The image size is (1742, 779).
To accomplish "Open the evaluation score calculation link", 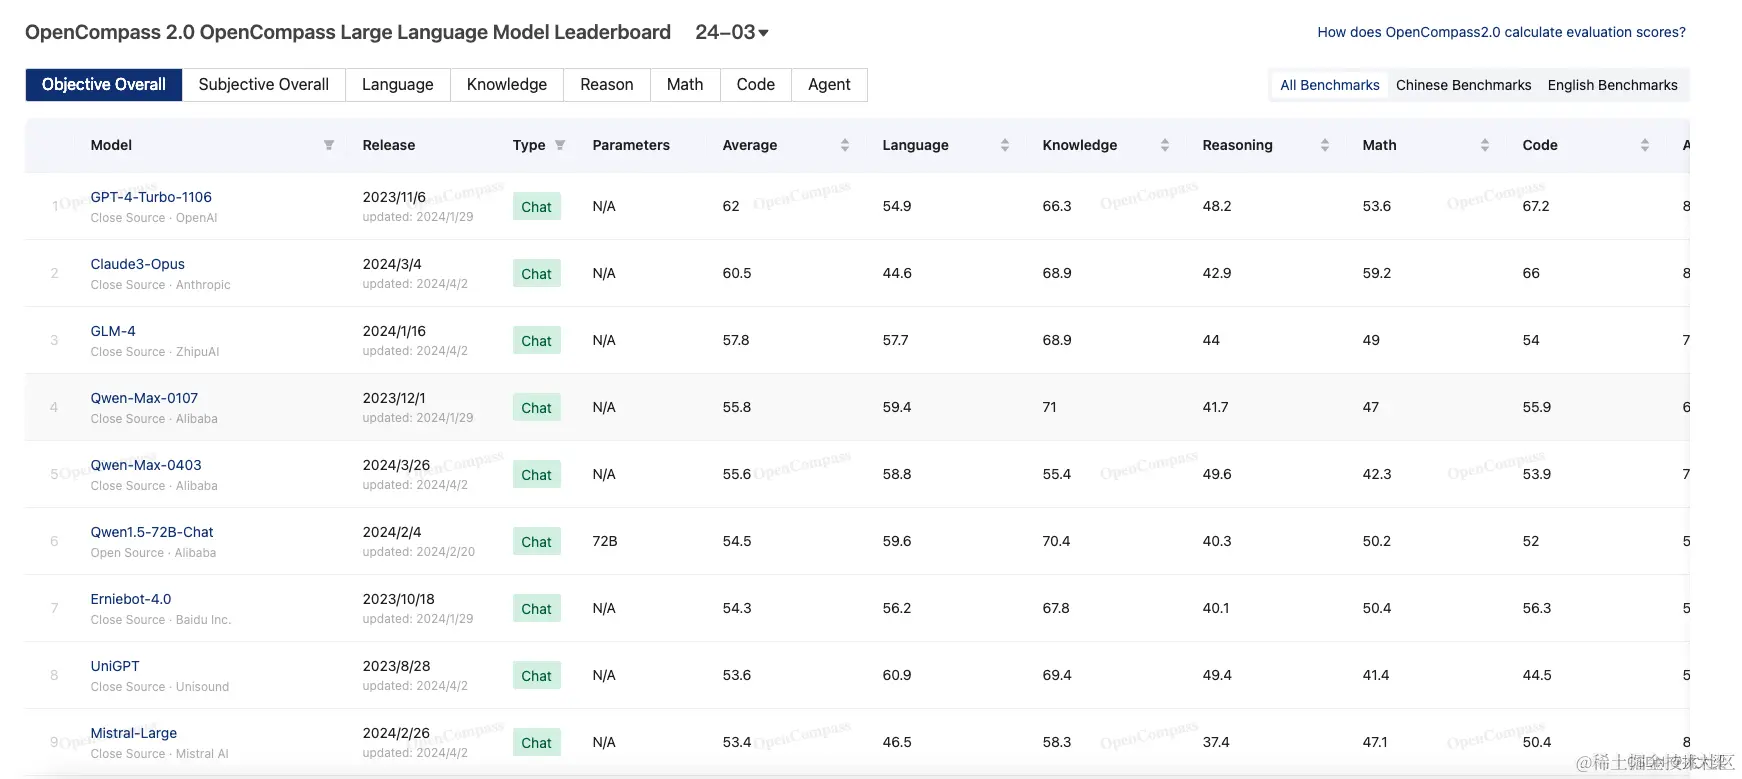I will pyautogui.click(x=1502, y=32).
